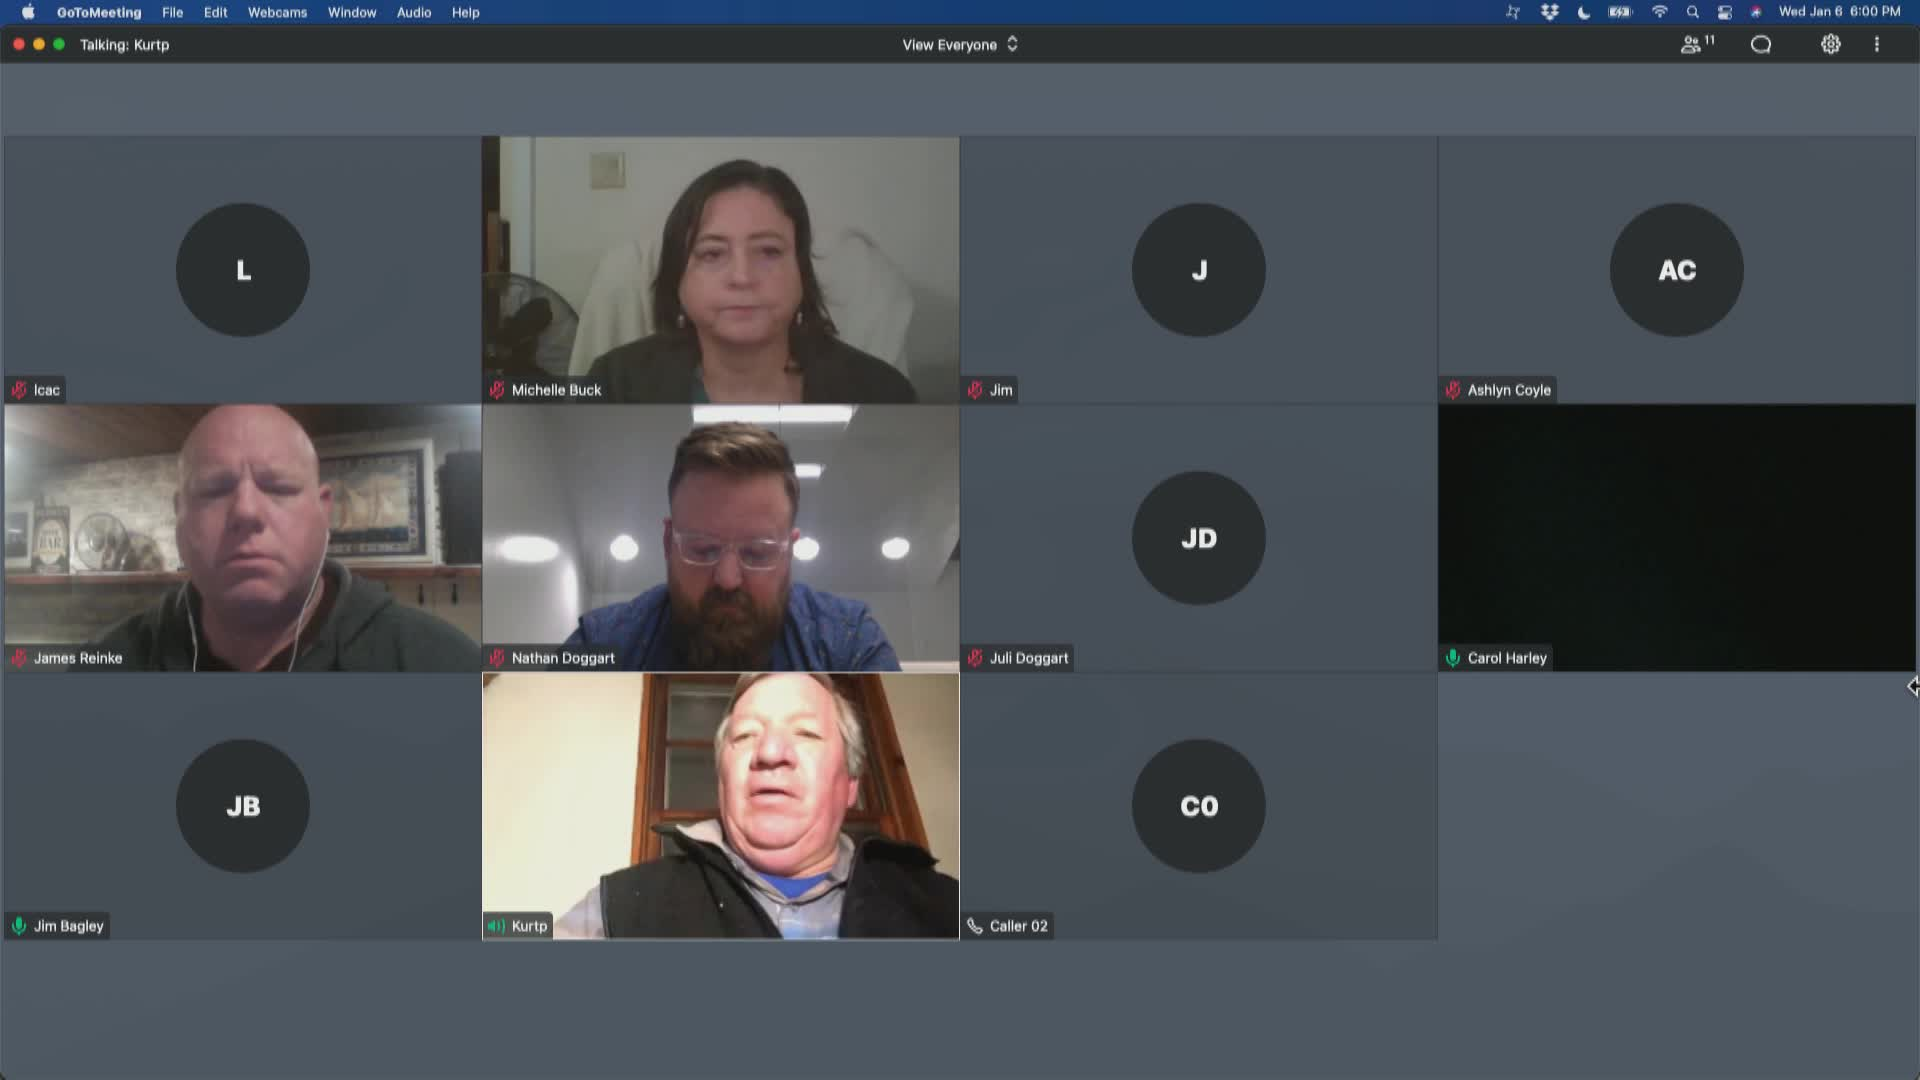Click the CO avatar circle
The width and height of the screenshot is (1920, 1080).
click(1199, 806)
